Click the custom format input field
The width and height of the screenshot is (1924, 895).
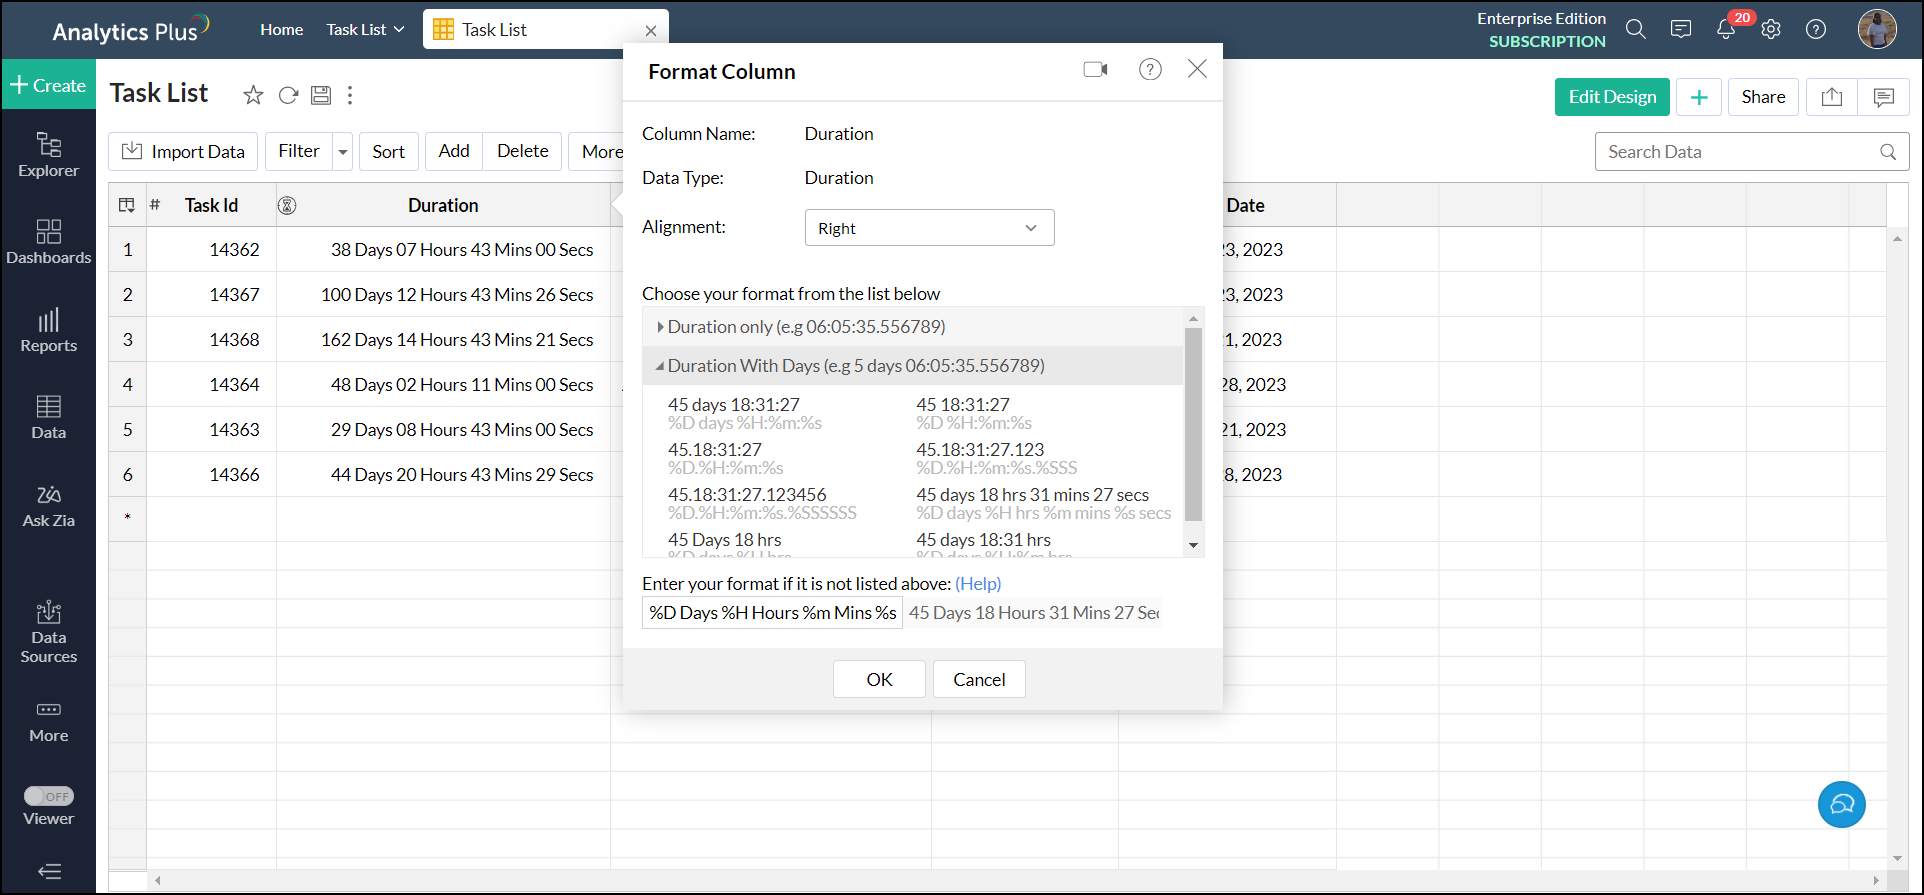click(x=772, y=613)
